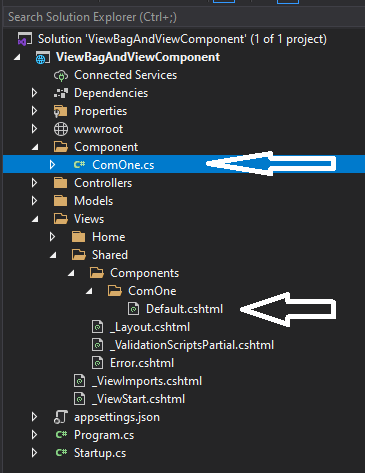Select the Error.cshtml file
The image size is (365, 473).
pyautogui.click(x=142, y=363)
